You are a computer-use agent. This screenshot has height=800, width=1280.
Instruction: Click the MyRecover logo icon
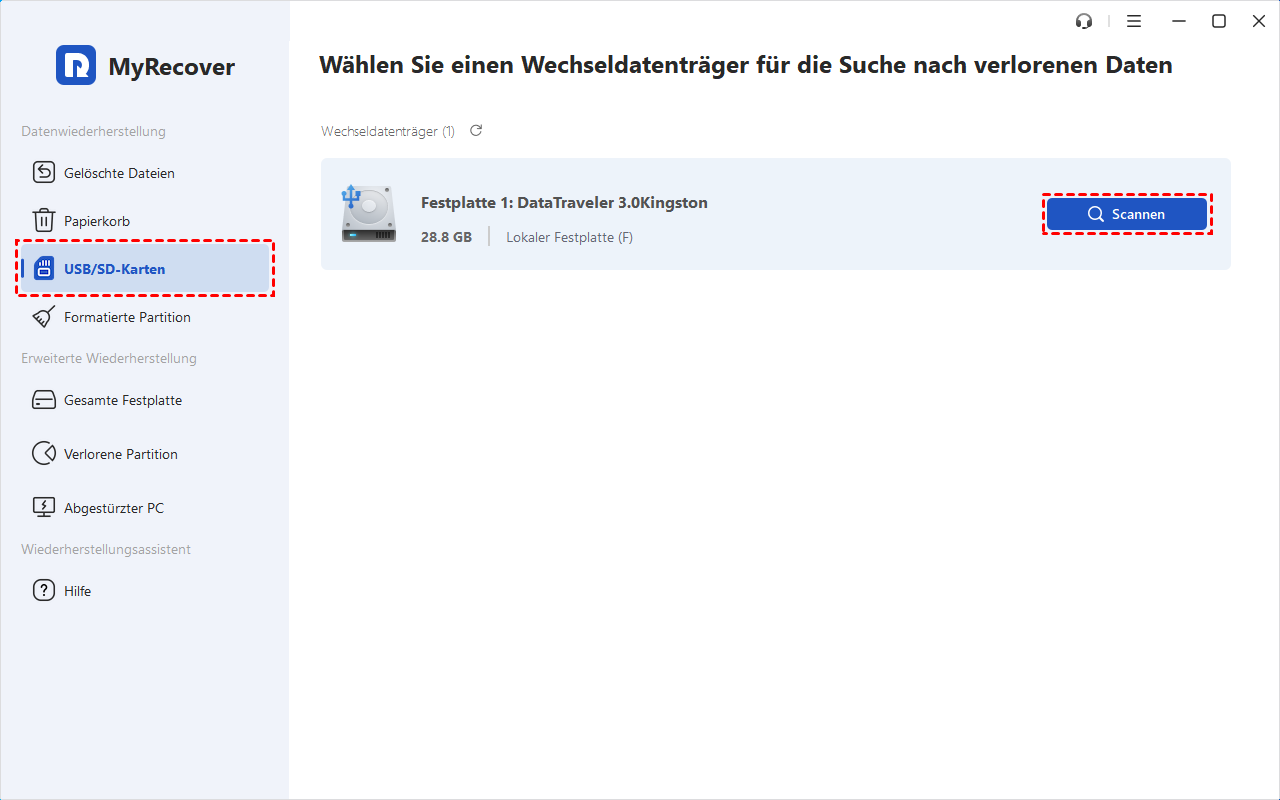tap(76, 66)
